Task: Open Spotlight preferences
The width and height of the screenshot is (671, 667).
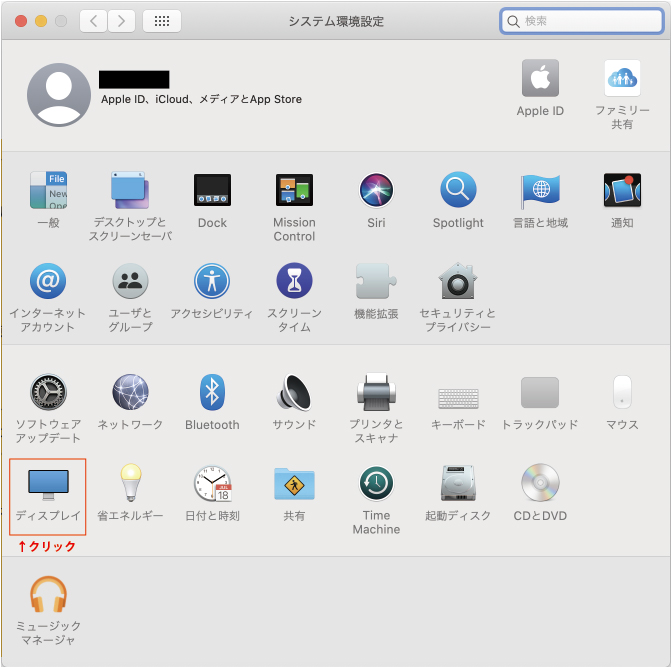Action: (x=458, y=190)
